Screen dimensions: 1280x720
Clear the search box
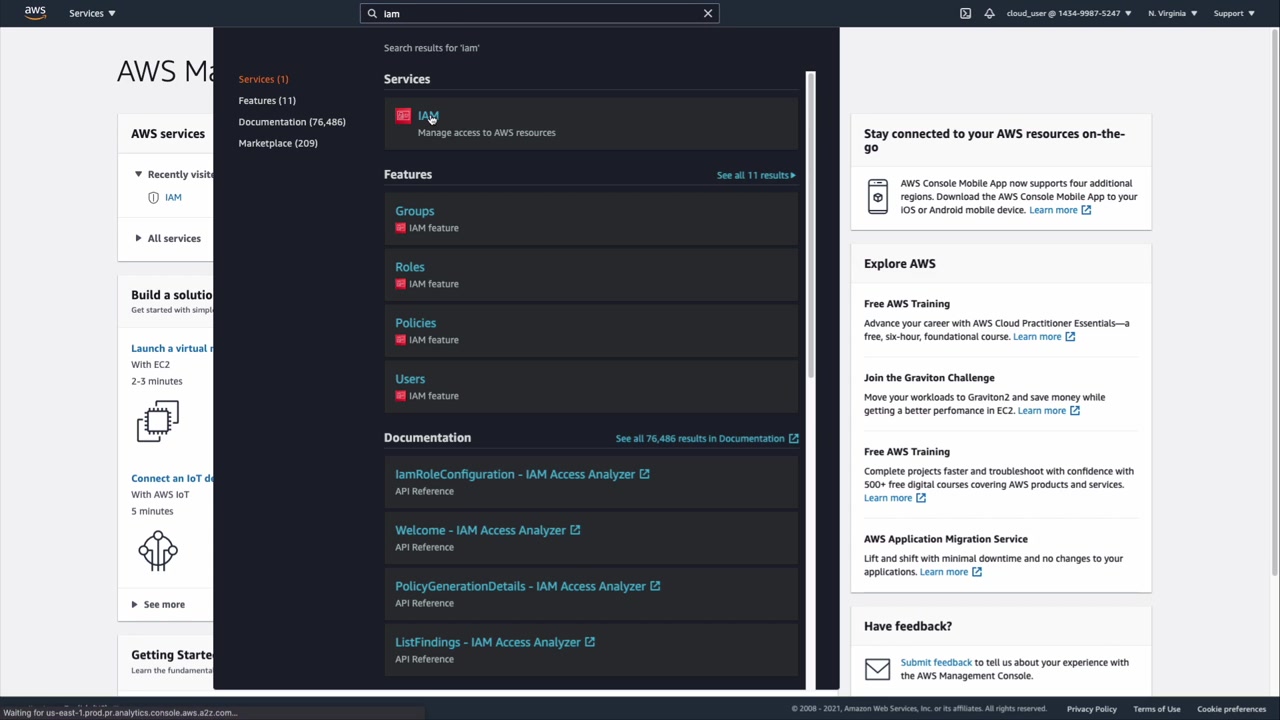click(x=708, y=14)
